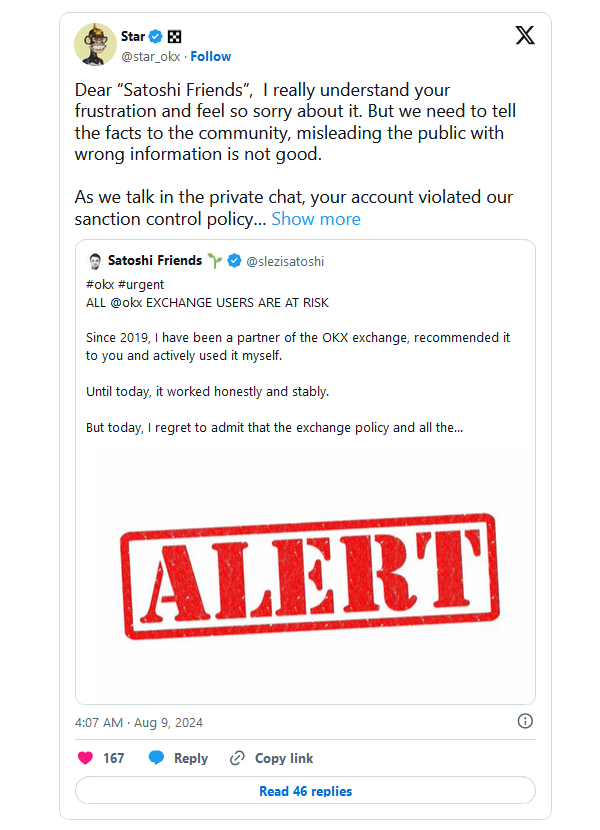The image size is (600, 830).
Task: Open the @star_okx handle link
Action: tap(151, 56)
